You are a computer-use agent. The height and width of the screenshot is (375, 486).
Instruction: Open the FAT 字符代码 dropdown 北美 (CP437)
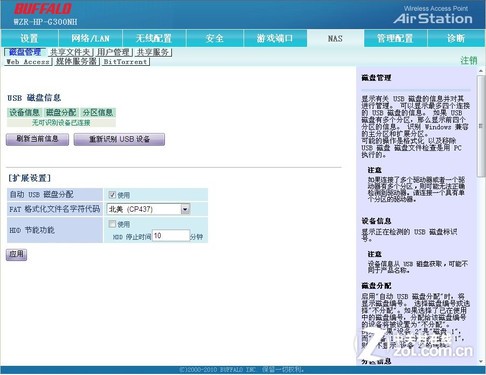click(x=148, y=209)
